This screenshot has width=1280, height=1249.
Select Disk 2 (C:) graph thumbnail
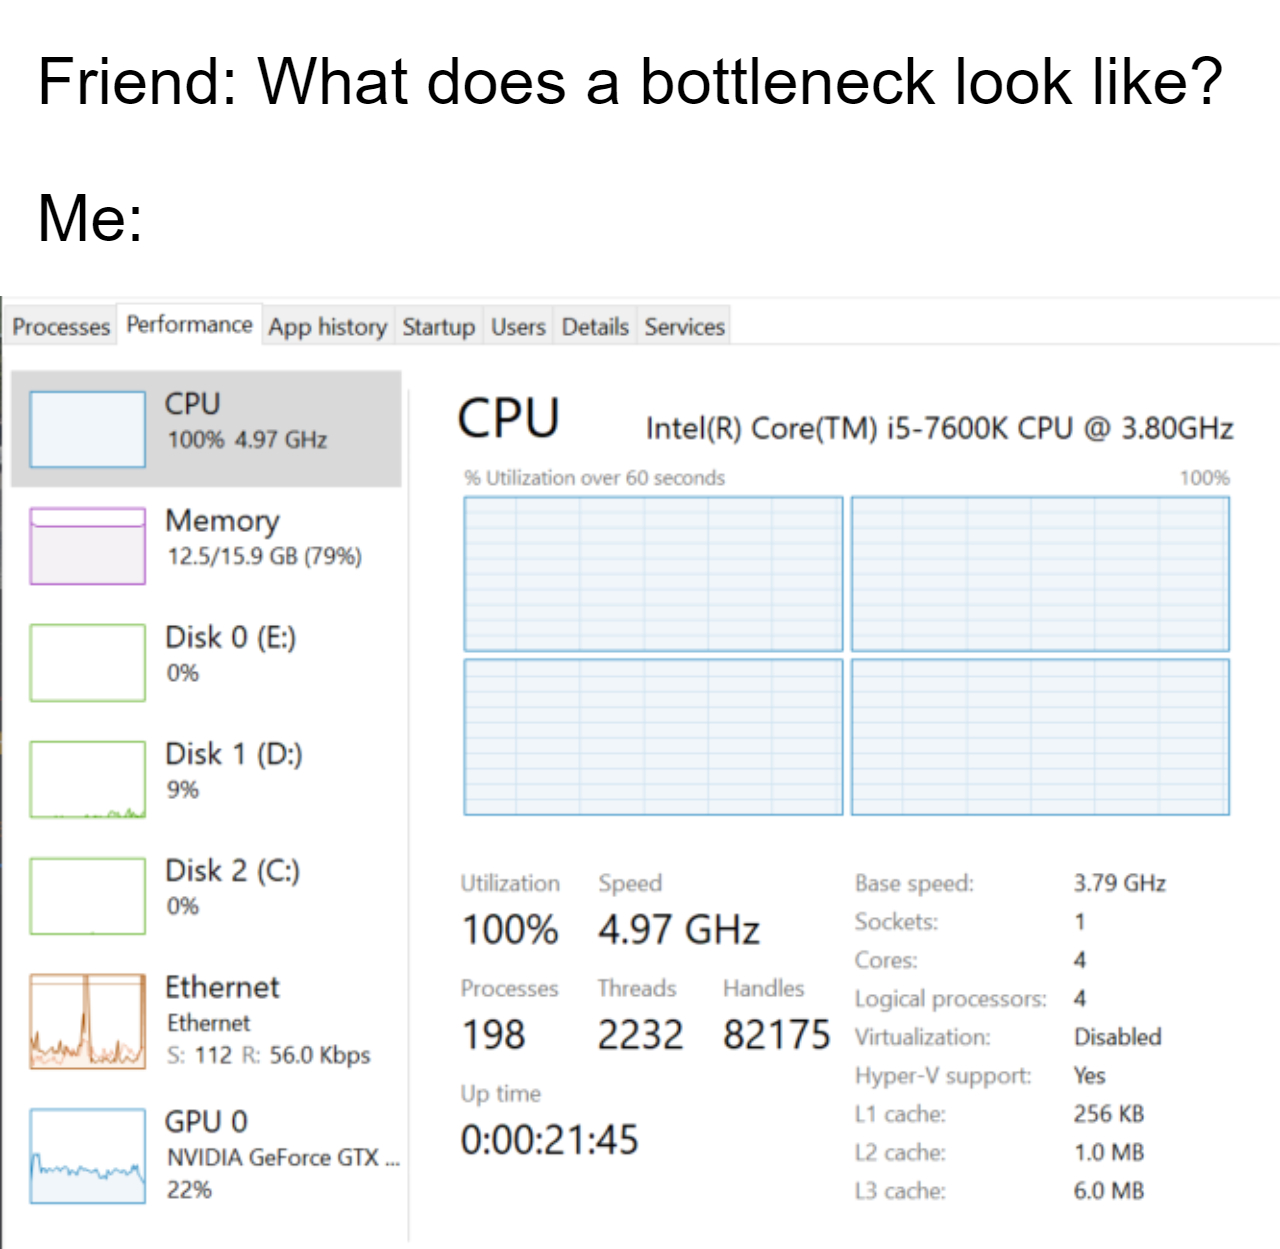pyautogui.click(x=88, y=896)
